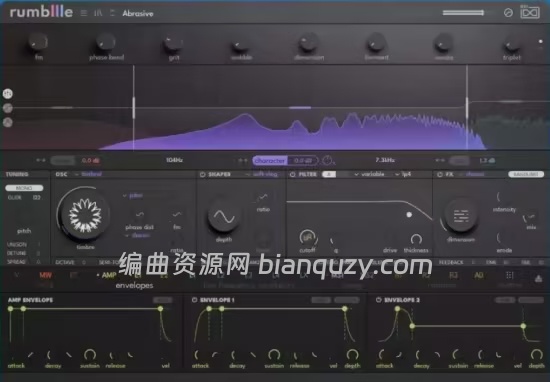Viewport: 550px width, 382px height.
Task: Click the white filter curve handle
Action: point(409,215)
